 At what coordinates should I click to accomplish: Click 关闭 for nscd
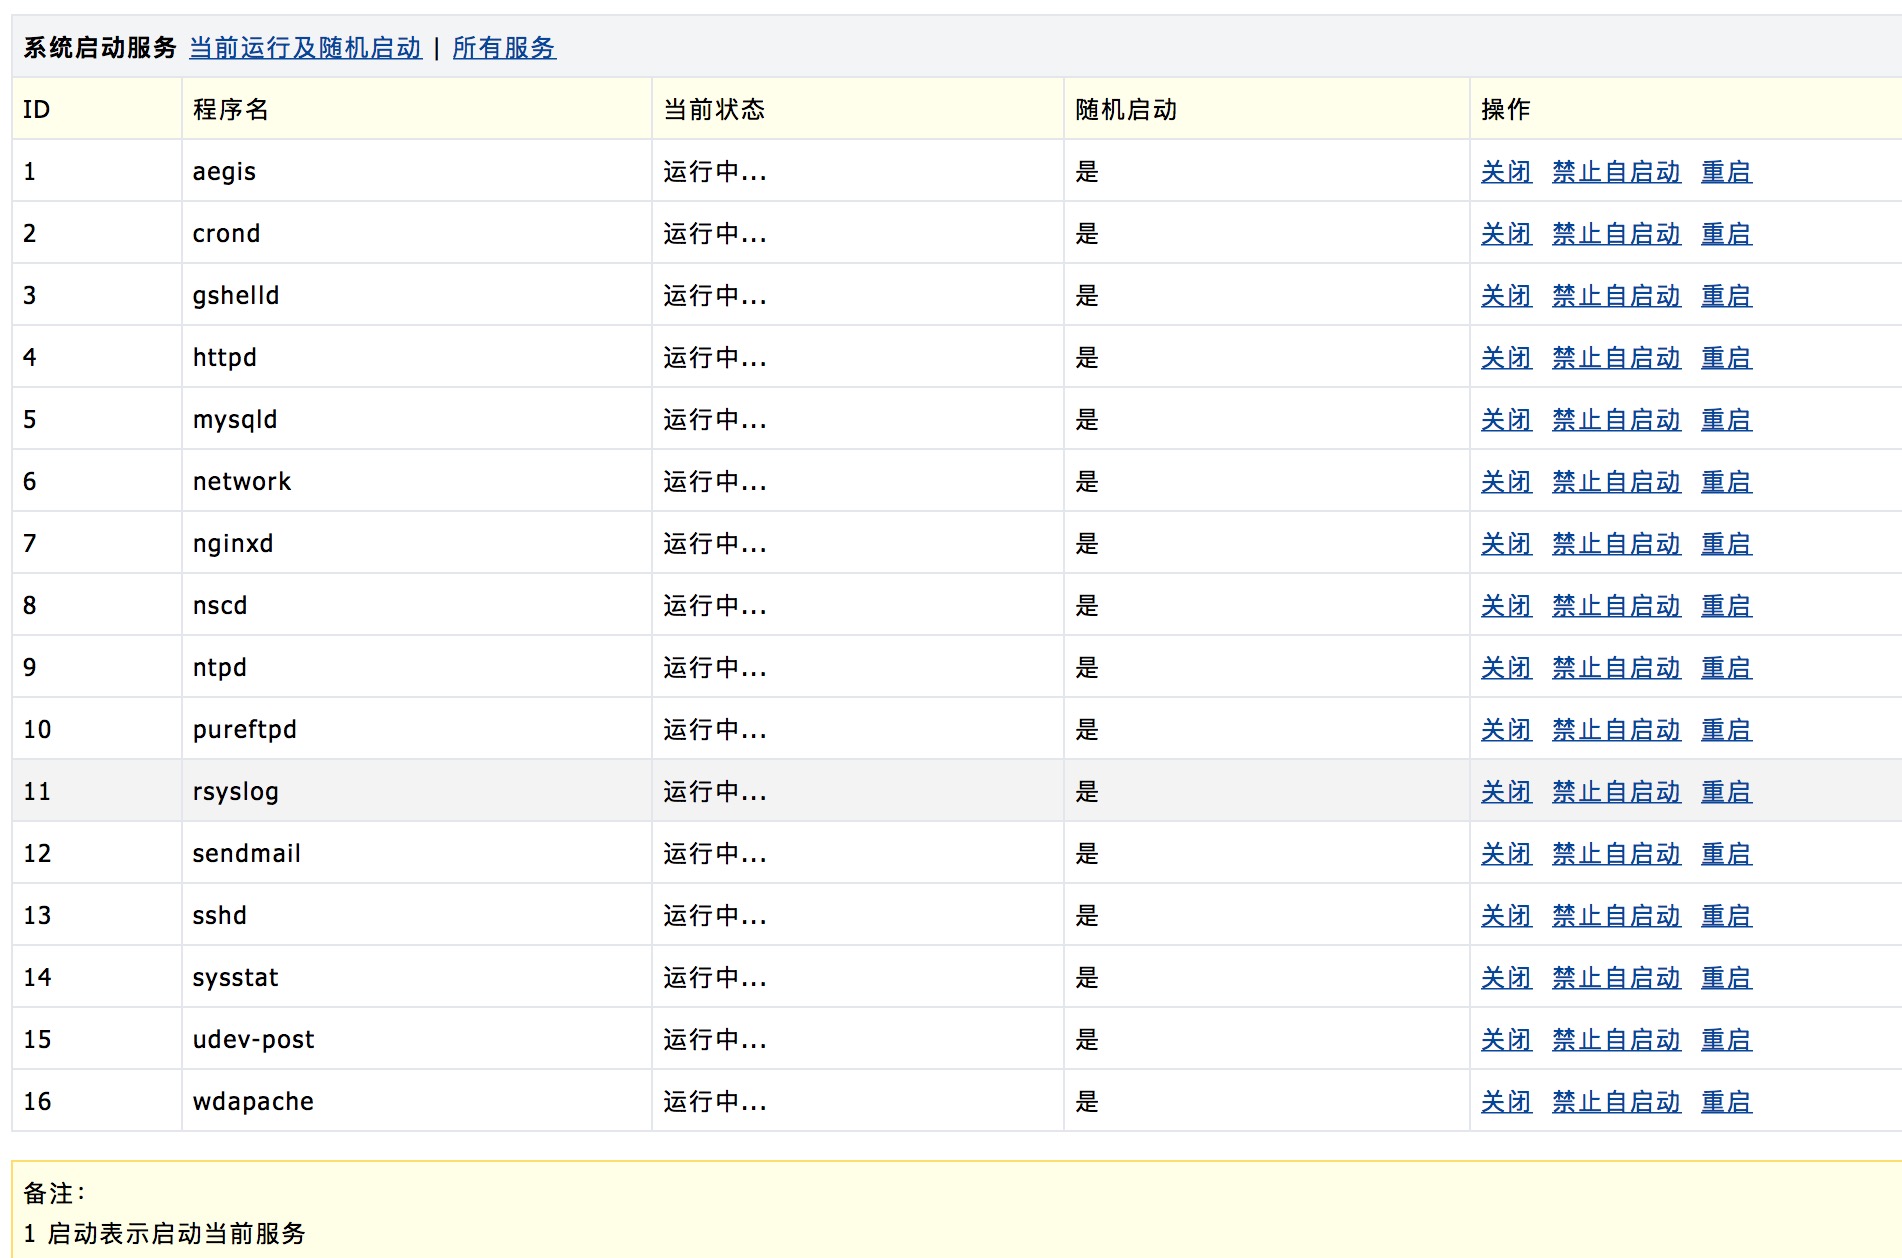1506,606
